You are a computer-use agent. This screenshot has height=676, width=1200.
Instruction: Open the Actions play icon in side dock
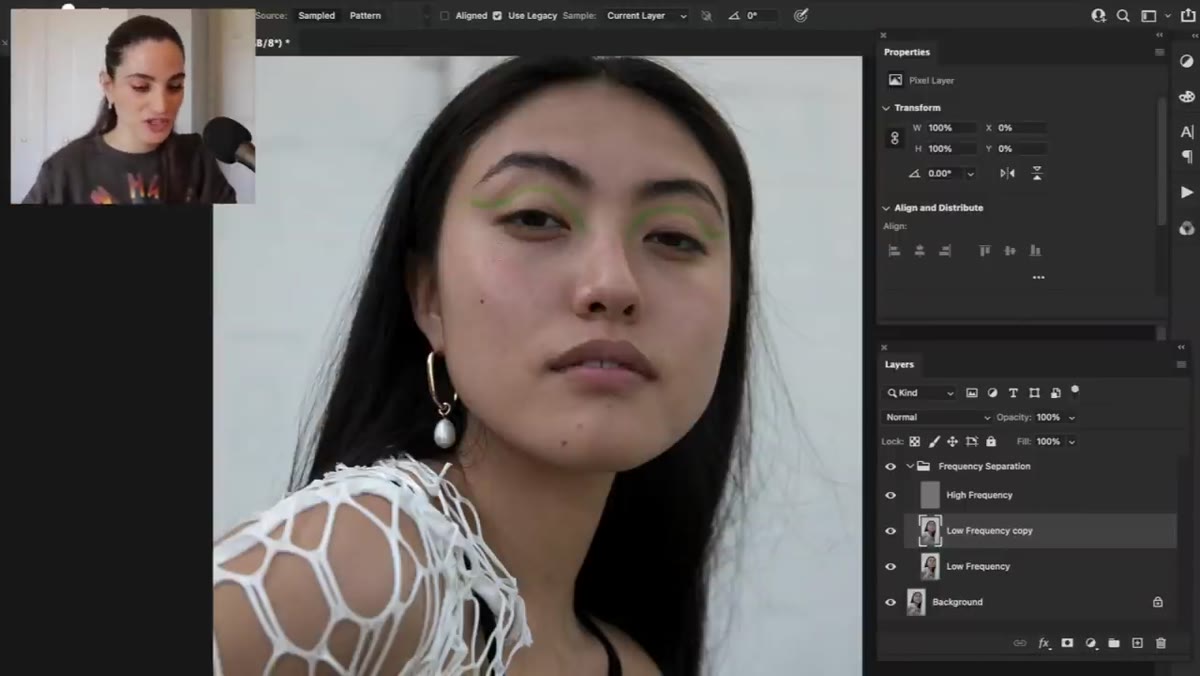click(x=1187, y=192)
